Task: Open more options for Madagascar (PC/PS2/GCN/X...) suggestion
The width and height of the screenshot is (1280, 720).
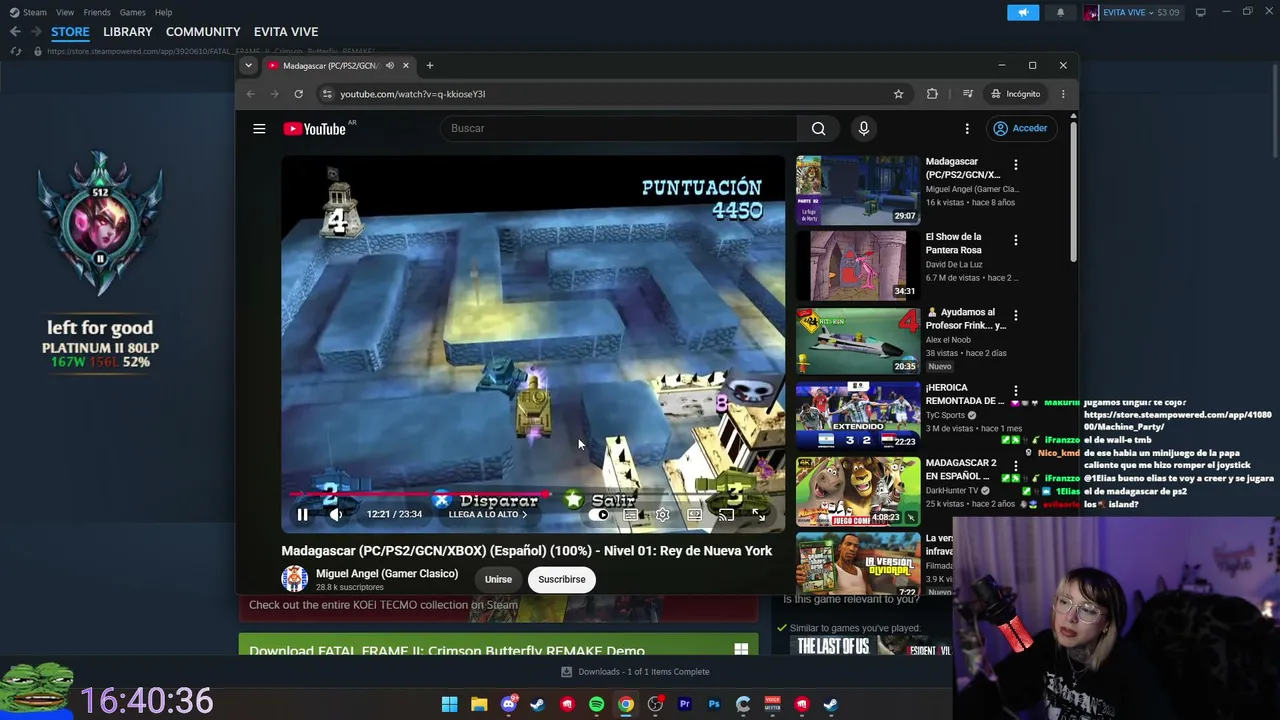Action: click(1016, 165)
